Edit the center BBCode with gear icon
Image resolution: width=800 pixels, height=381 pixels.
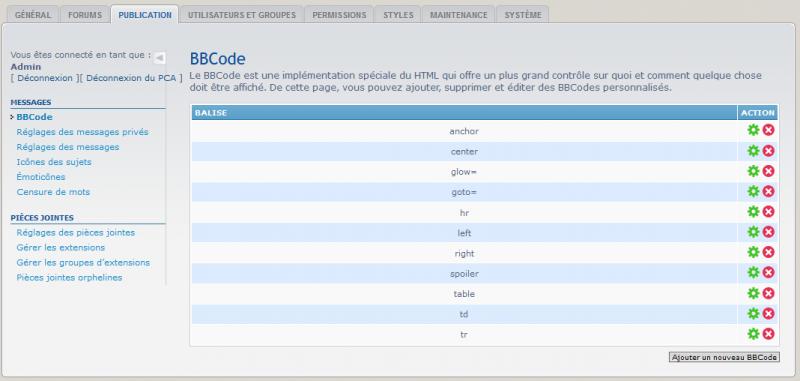753,150
